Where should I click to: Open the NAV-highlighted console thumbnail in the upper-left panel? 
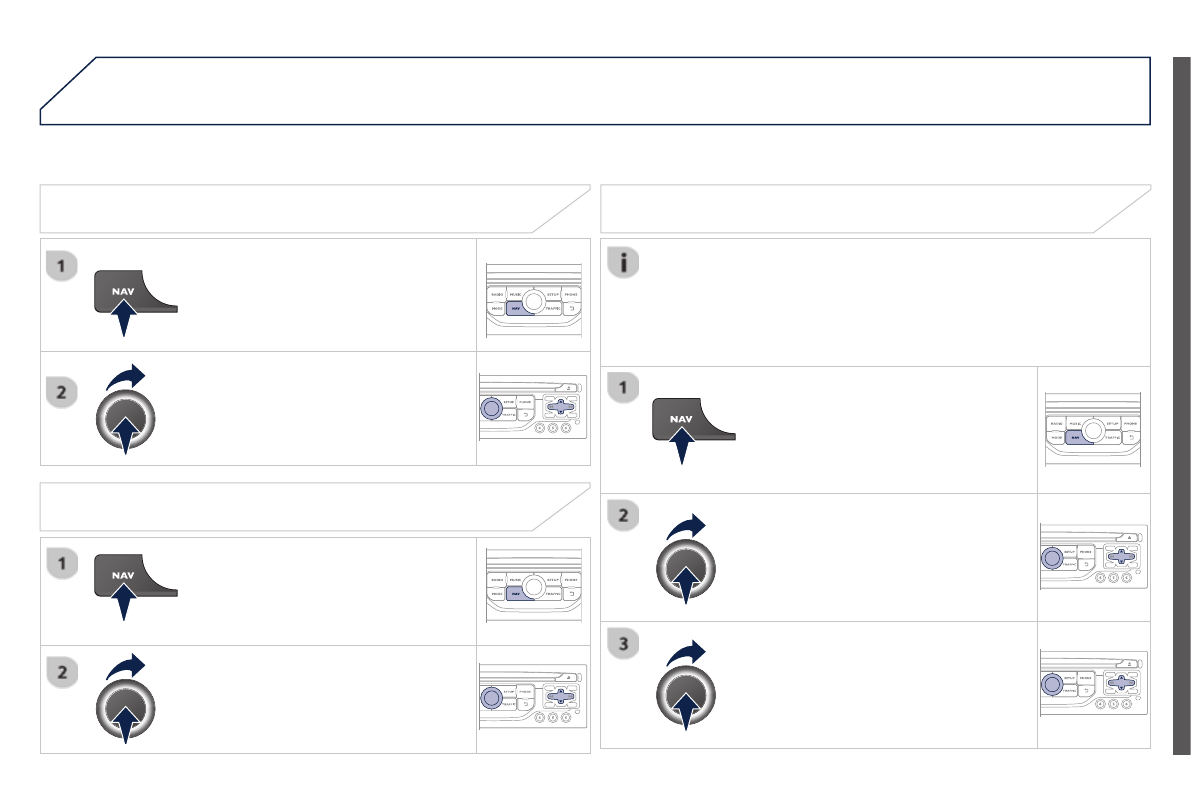pyautogui.click(x=532, y=296)
